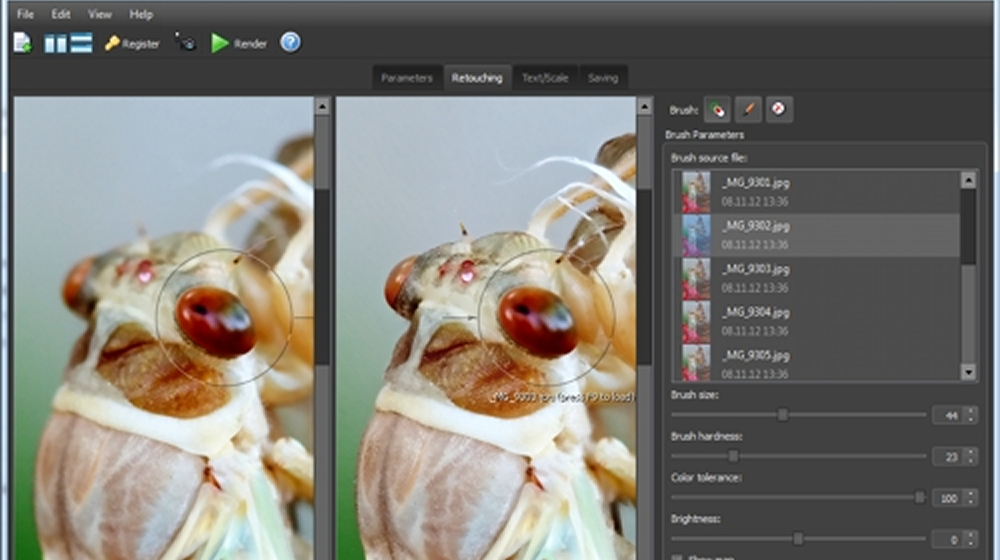Screen dimensions: 1000x560
Task: Click left image pane scroll up arrow
Action: [322, 106]
